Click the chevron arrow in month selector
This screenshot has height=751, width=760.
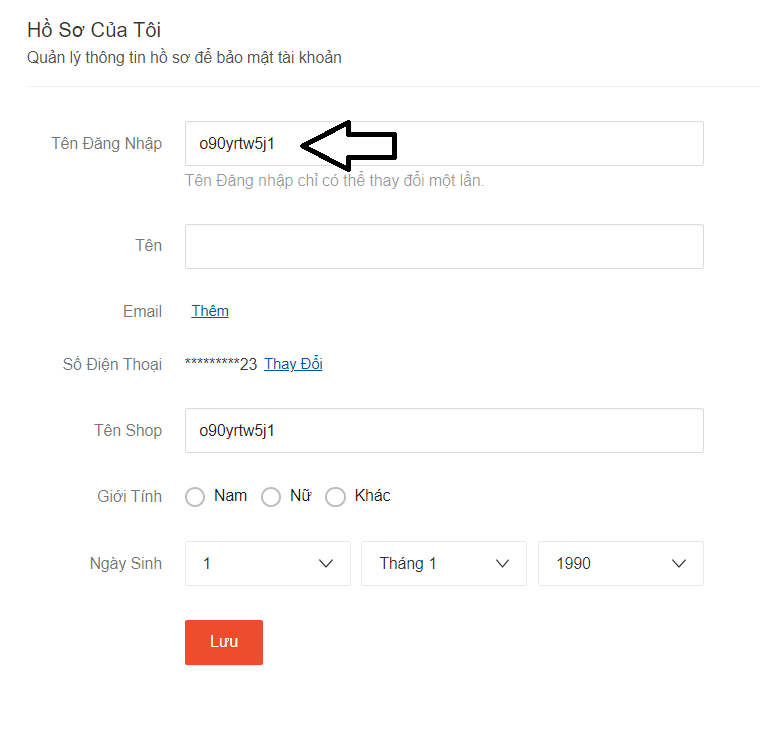[503, 563]
